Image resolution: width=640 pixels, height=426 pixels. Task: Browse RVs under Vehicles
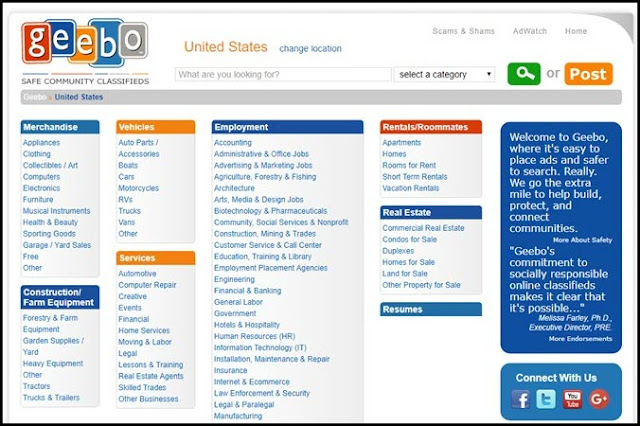point(125,200)
